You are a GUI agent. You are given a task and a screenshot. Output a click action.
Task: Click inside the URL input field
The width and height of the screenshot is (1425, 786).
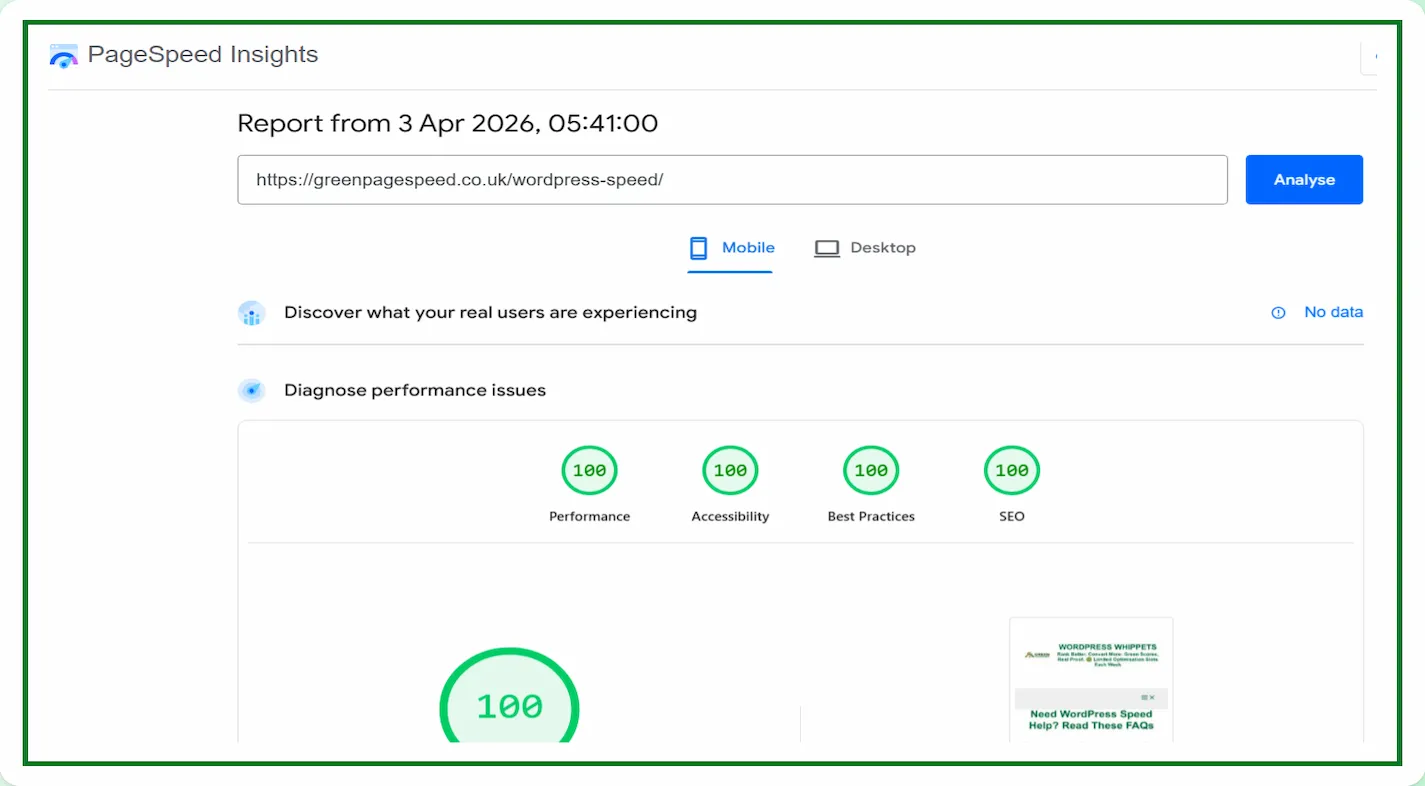732,179
